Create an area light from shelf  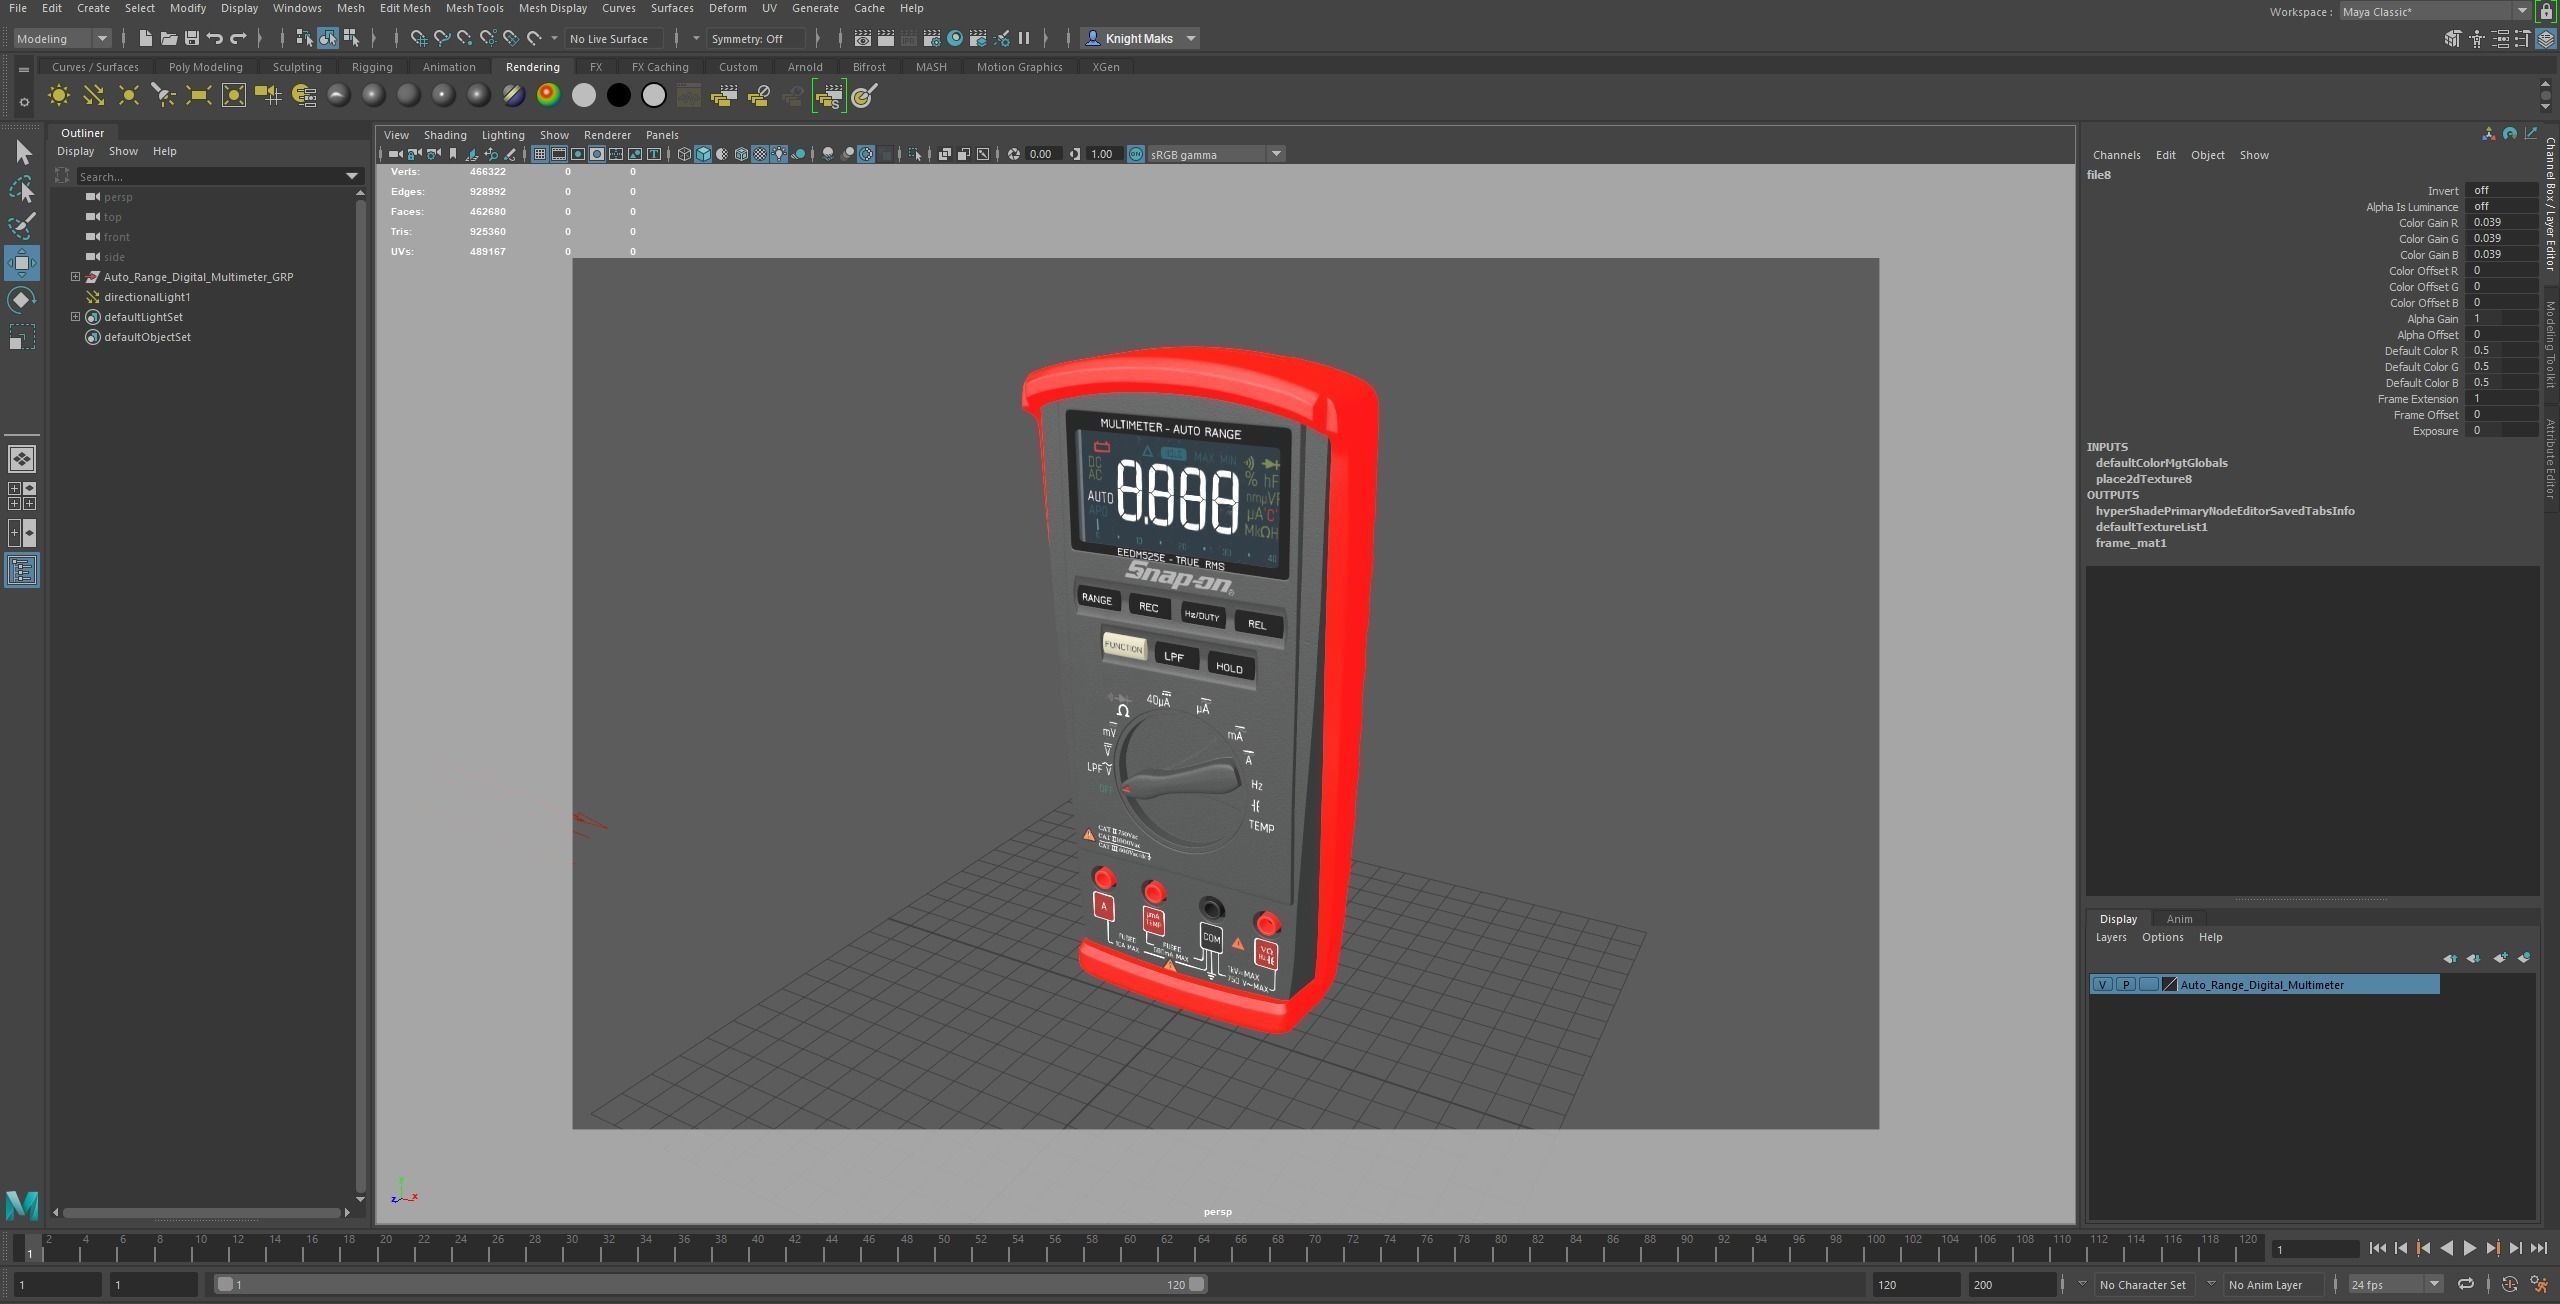(x=199, y=96)
